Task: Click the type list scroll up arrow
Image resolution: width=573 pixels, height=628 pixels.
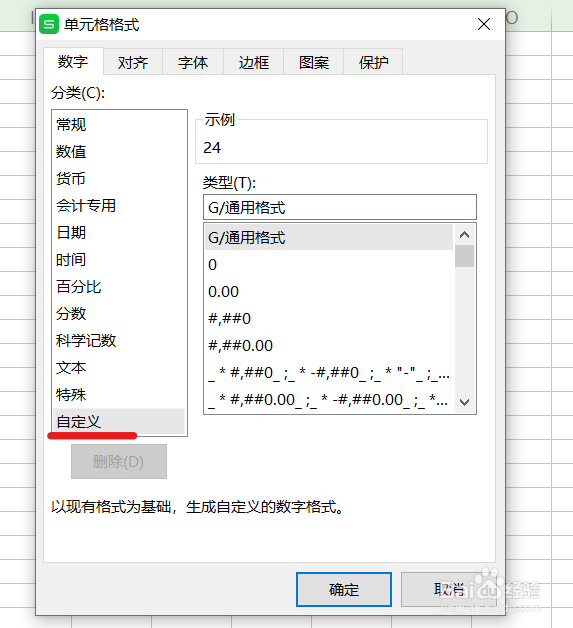Action: pos(464,235)
